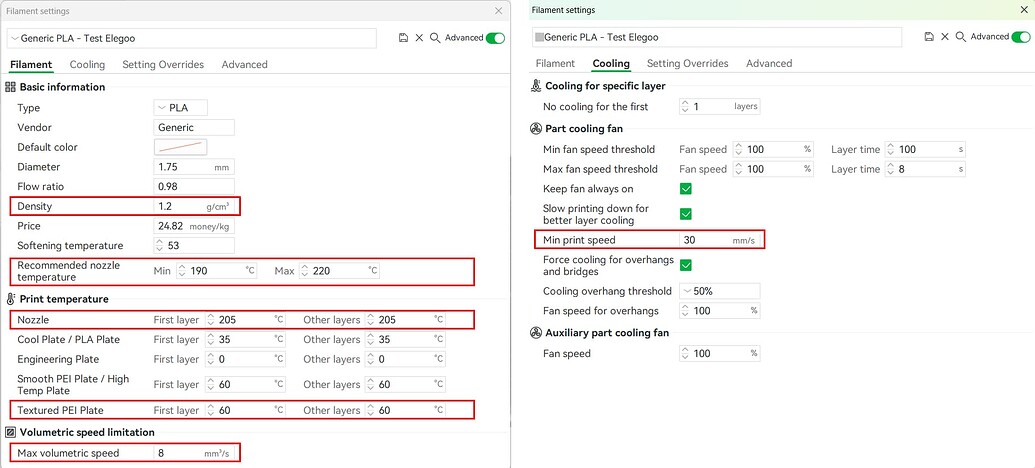Click search icon in left Filament settings window

[x=435, y=38]
